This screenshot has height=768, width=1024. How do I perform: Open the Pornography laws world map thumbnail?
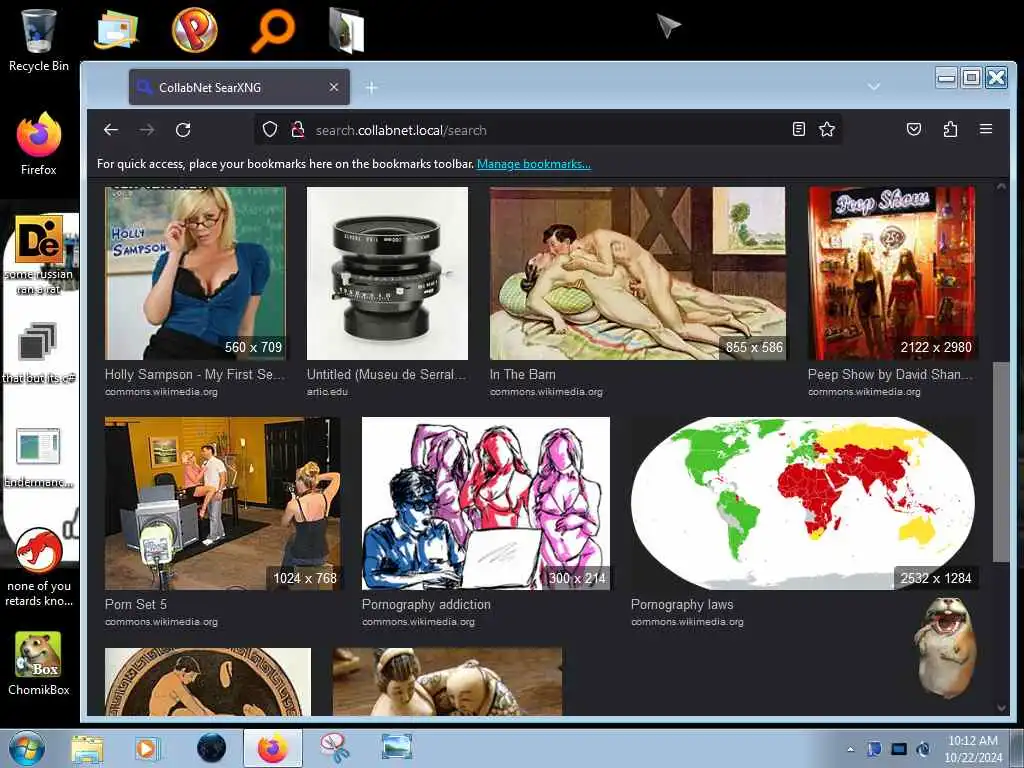pos(803,503)
